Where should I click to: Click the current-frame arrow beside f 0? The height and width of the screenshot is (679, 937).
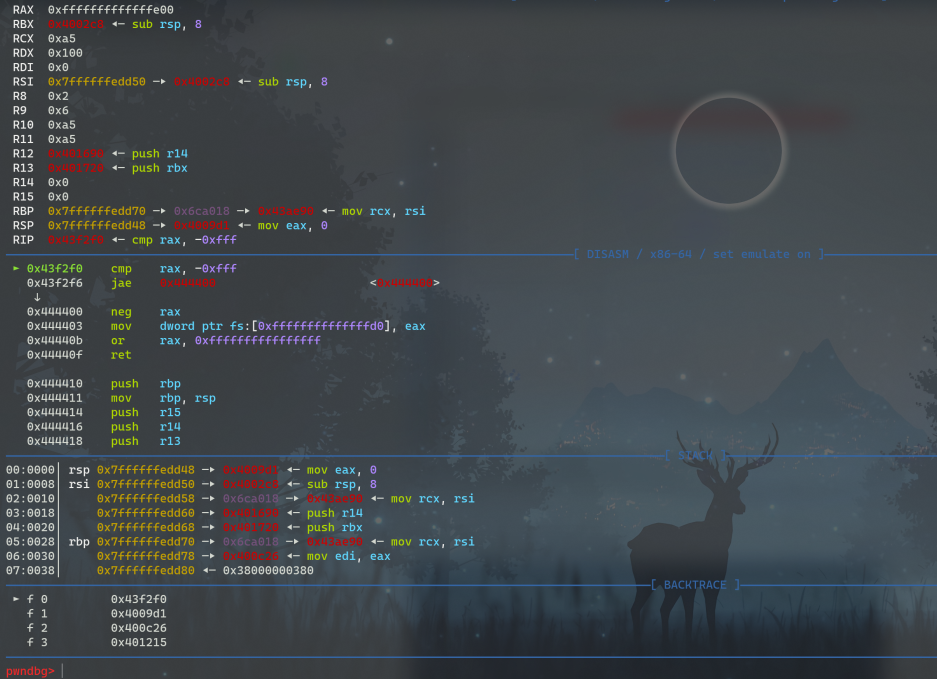click(x=16, y=599)
